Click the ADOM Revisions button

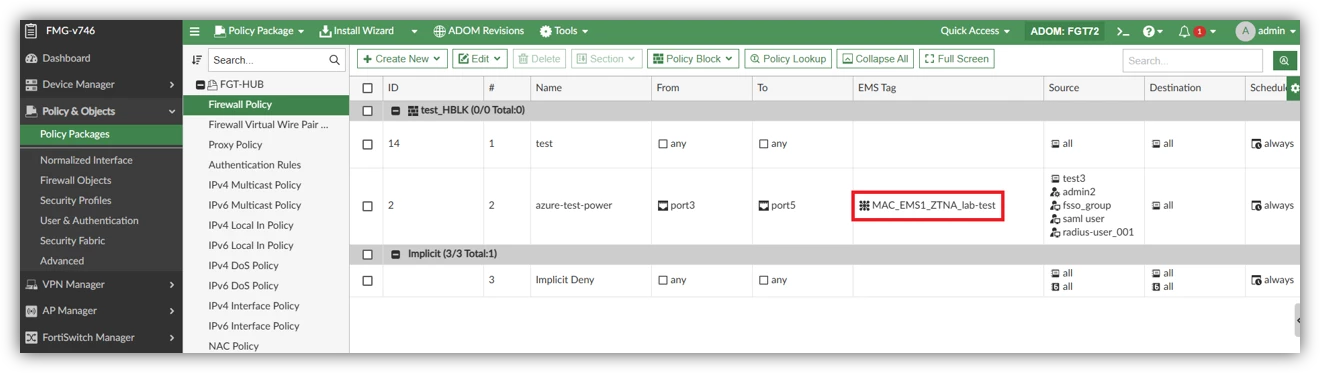click(x=478, y=31)
